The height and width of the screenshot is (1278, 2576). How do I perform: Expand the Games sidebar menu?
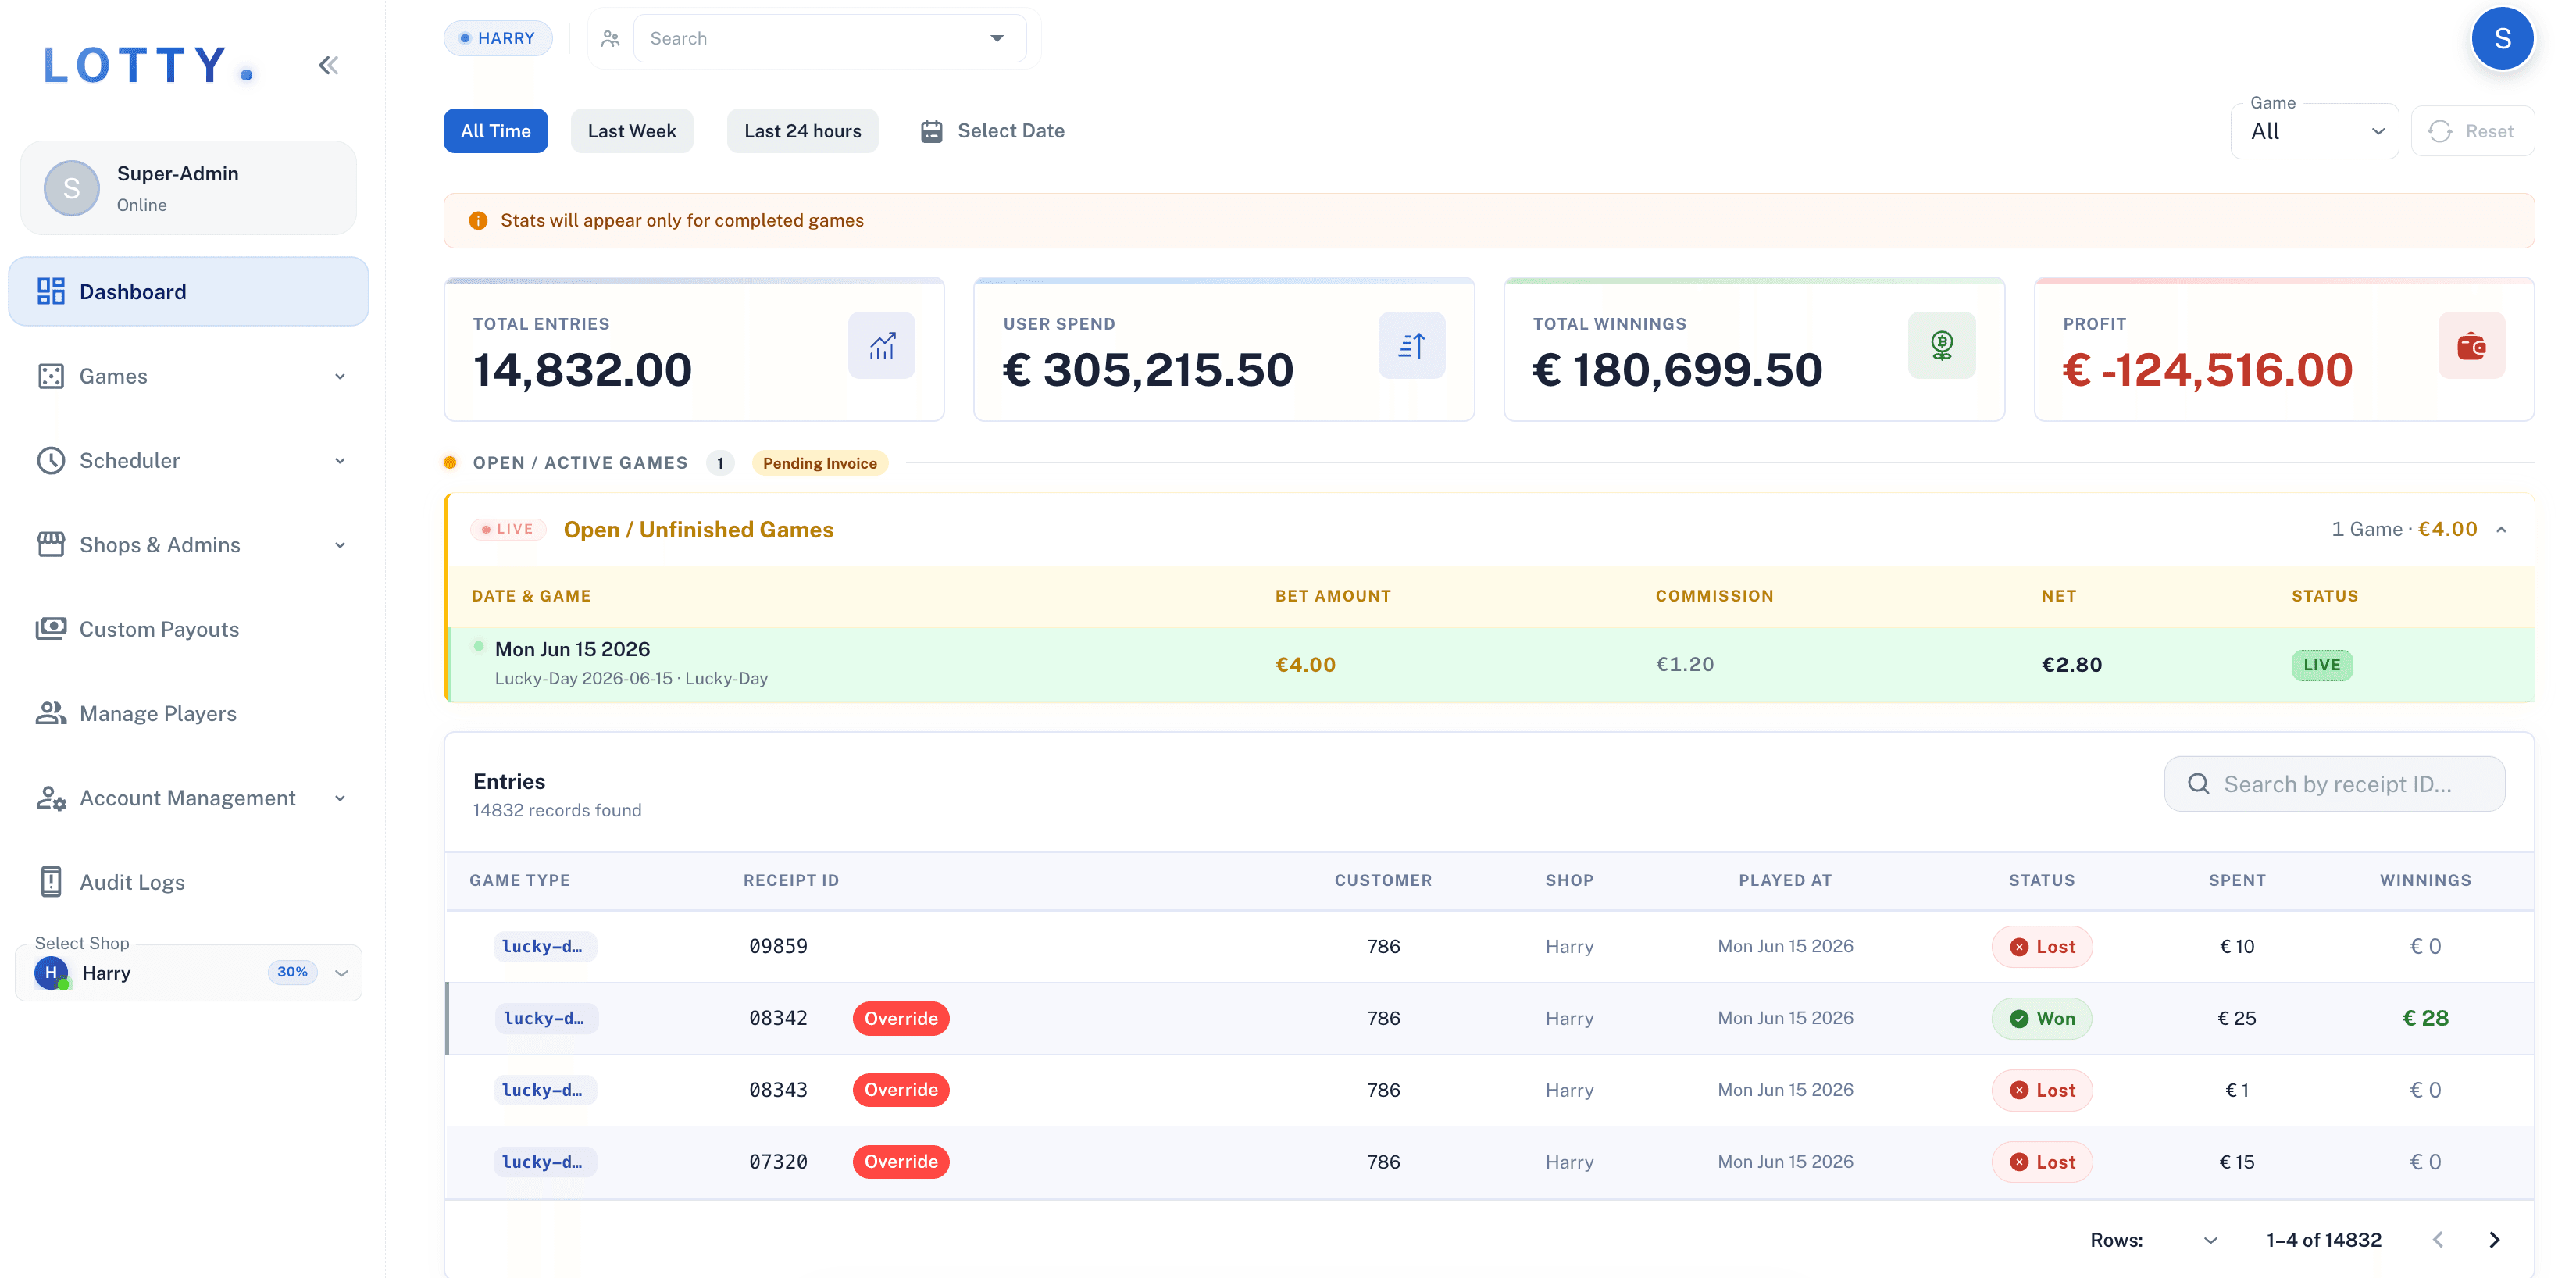[x=188, y=376]
